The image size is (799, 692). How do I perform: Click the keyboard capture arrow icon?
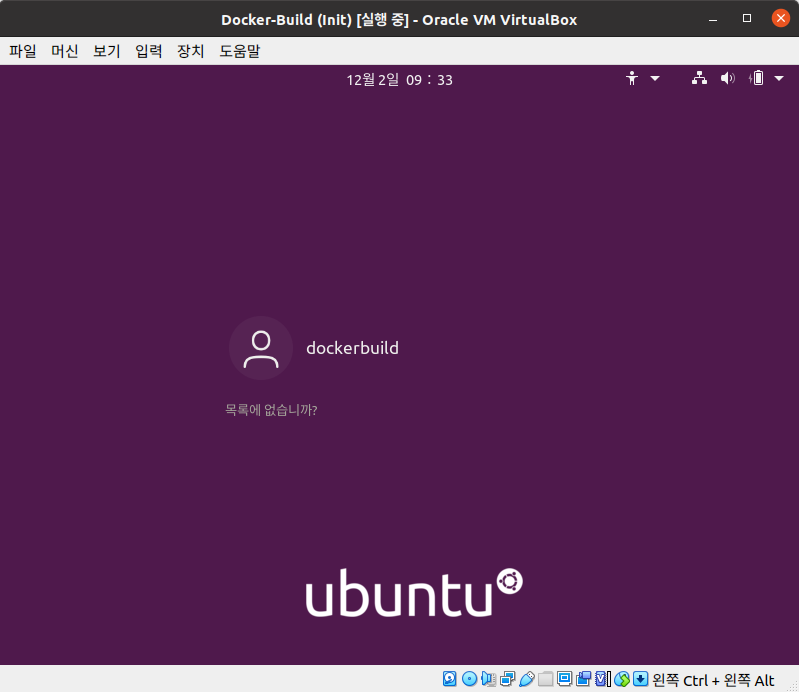pos(641,679)
